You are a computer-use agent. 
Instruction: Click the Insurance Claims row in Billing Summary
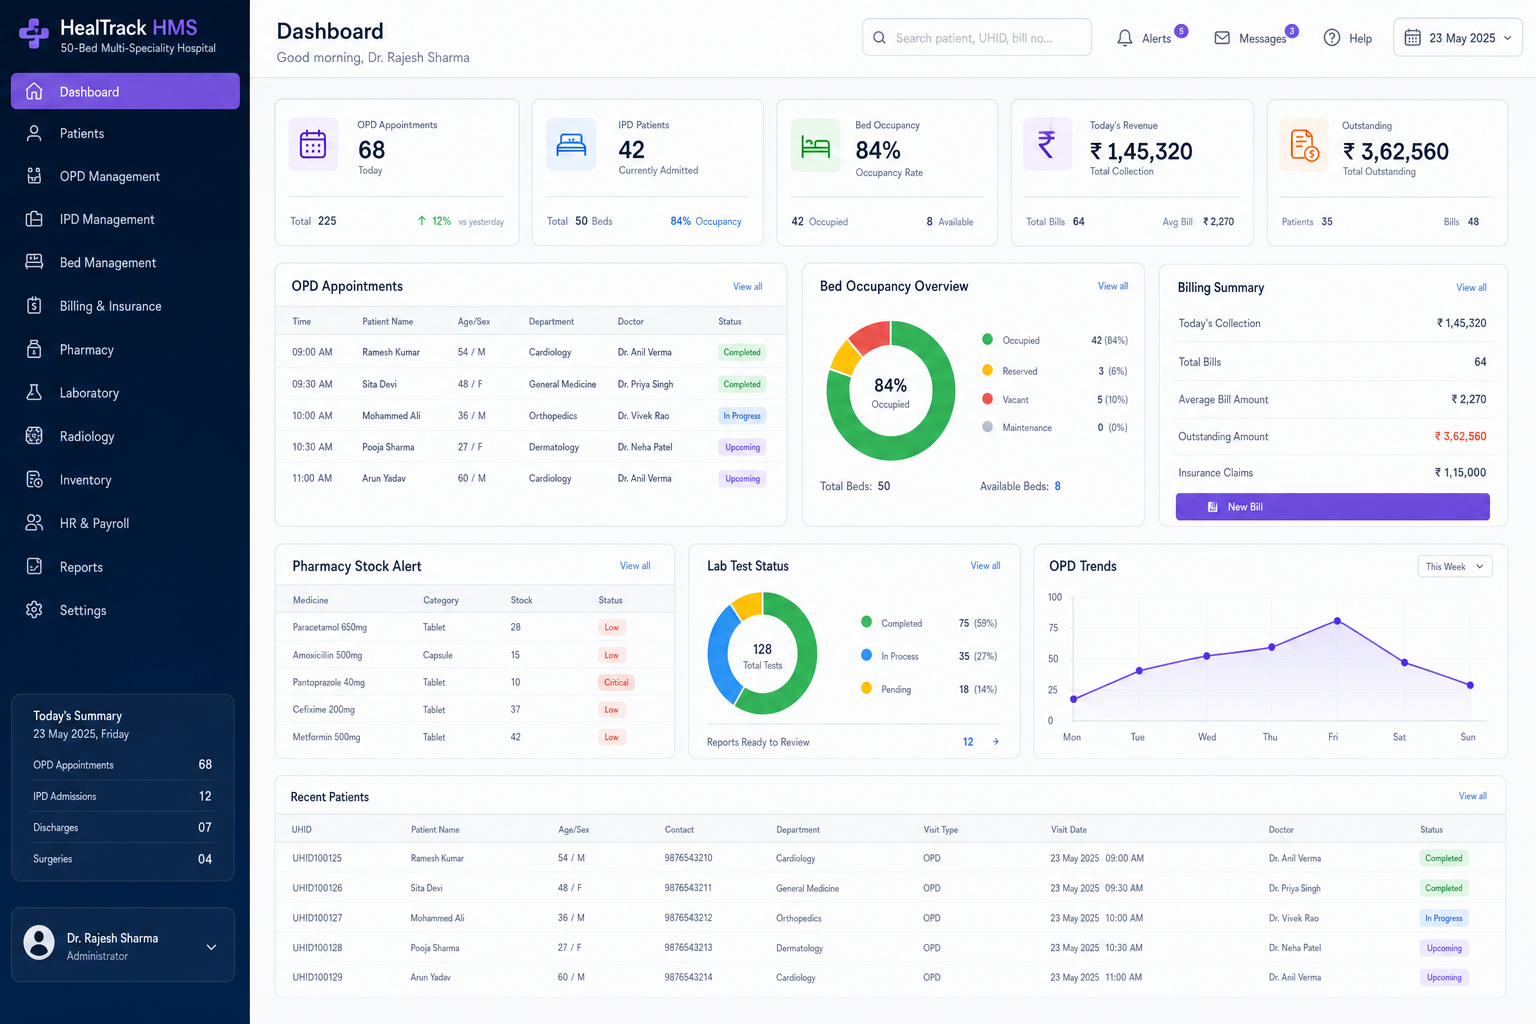click(1332, 472)
